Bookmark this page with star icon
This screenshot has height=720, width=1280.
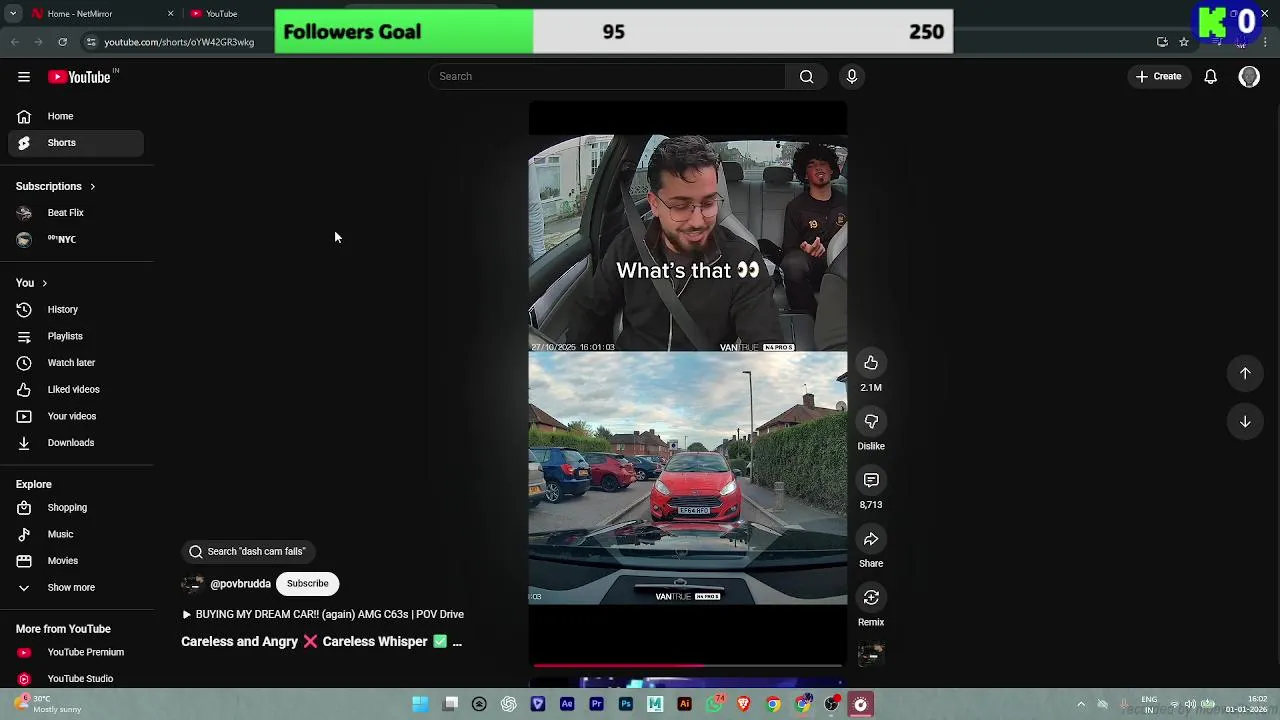pyautogui.click(x=1184, y=42)
